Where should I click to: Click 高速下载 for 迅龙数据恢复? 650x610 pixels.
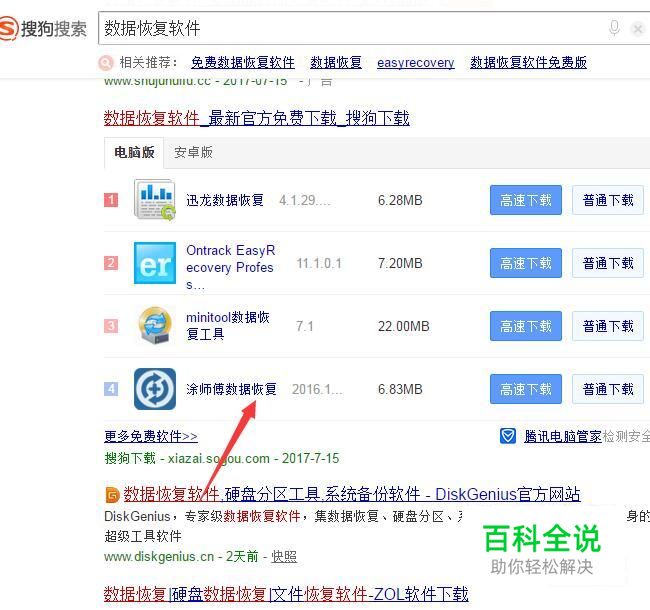click(526, 200)
